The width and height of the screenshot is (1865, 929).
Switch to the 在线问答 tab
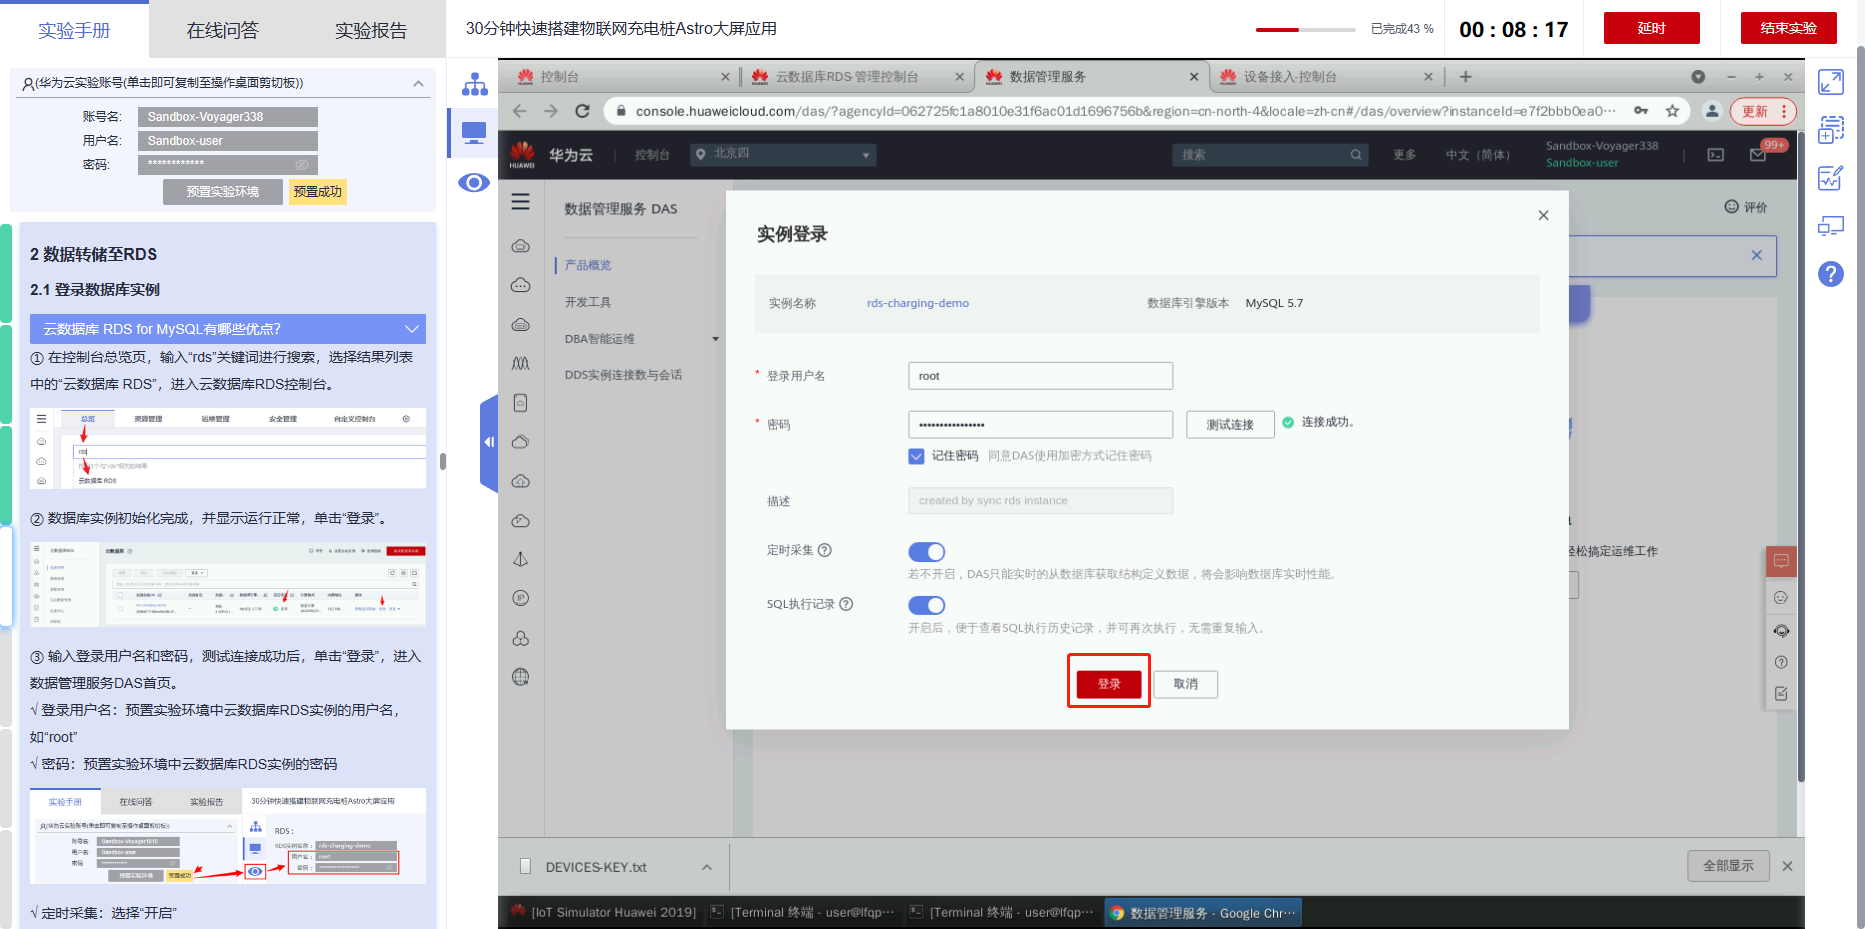pos(222,31)
